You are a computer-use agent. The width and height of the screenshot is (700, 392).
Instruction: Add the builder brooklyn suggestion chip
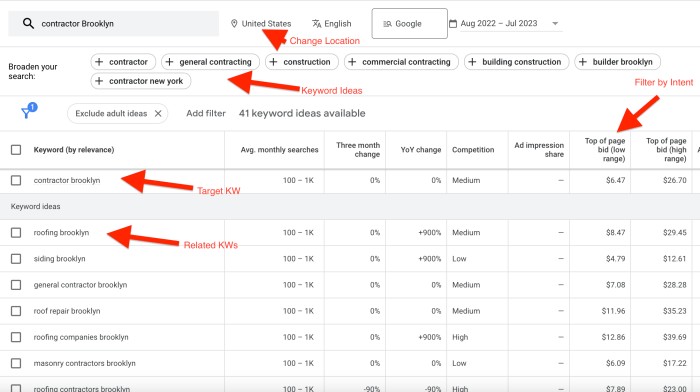tap(617, 62)
